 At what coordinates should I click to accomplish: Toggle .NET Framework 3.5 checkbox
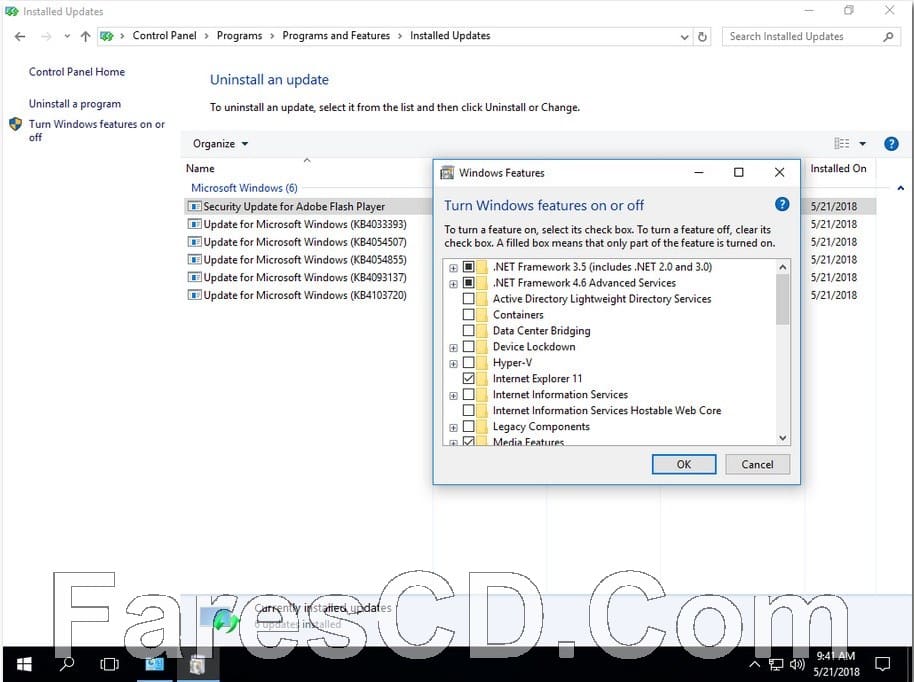(469, 266)
